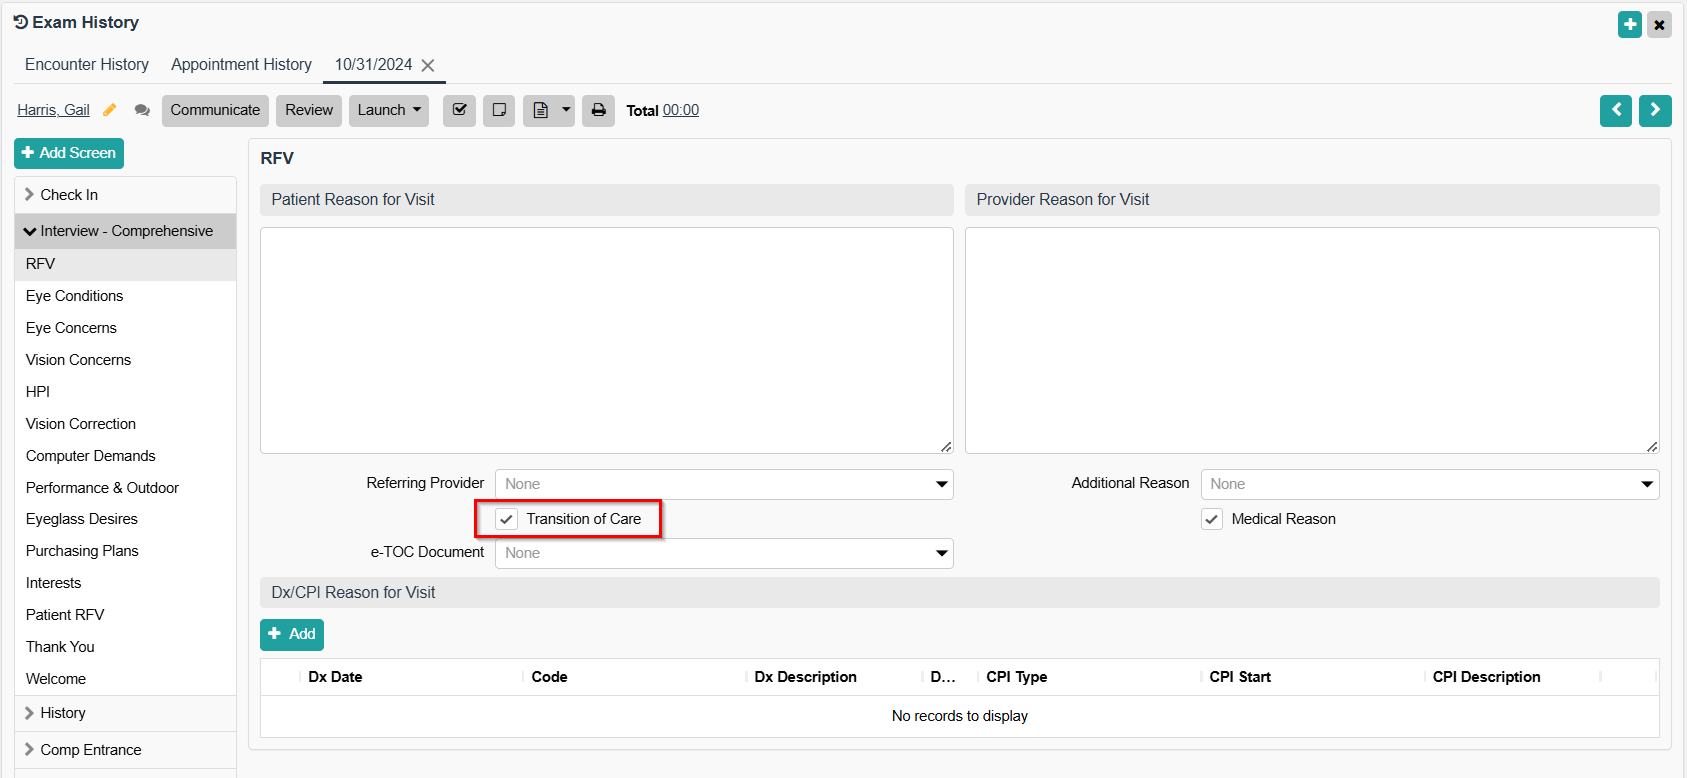Advance to next screen with right arrow
The image size is (1687, 778).
[1655, 110]
